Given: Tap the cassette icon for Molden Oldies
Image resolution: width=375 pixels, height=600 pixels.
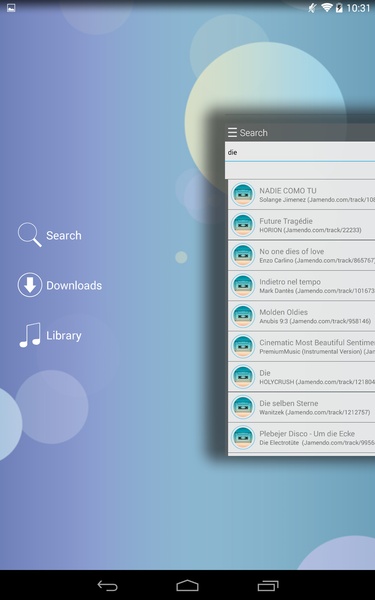Looking at the screenshot, I should click(x=243, y=316).
